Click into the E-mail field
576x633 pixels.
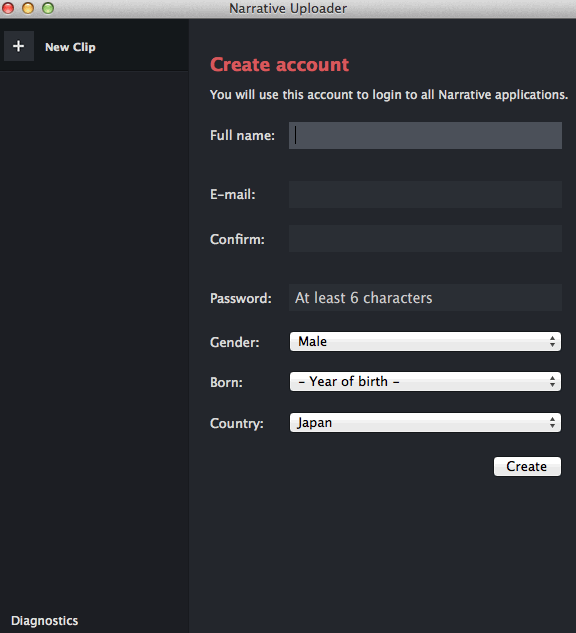(x=425, y=195)
